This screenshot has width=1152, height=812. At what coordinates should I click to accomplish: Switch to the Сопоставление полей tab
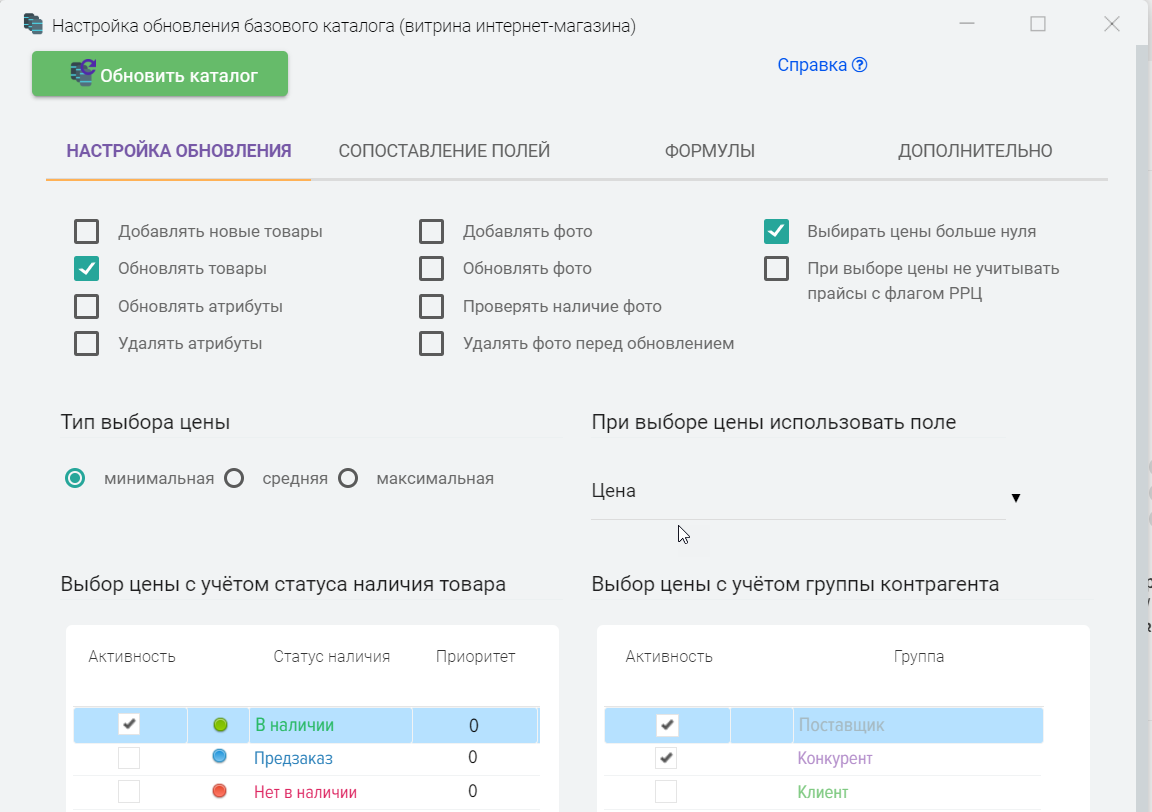click(x=444, y=152)
